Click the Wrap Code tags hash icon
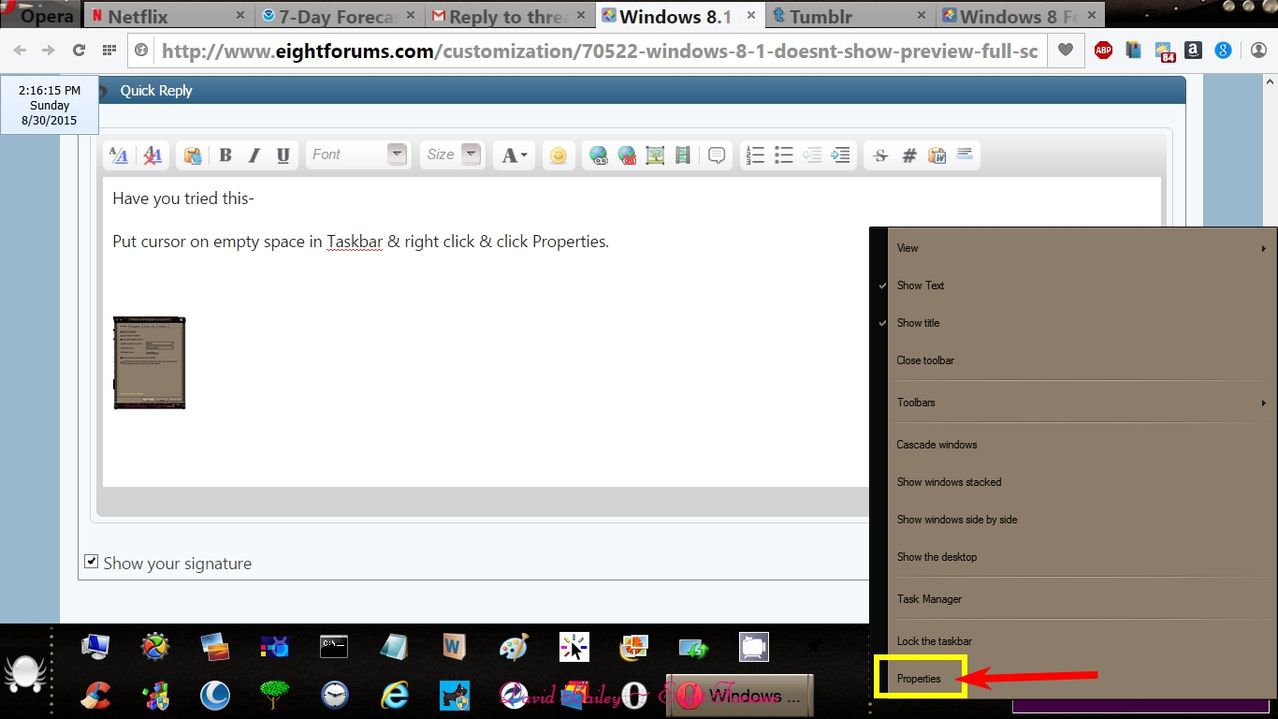 click(x=909, y=155)
